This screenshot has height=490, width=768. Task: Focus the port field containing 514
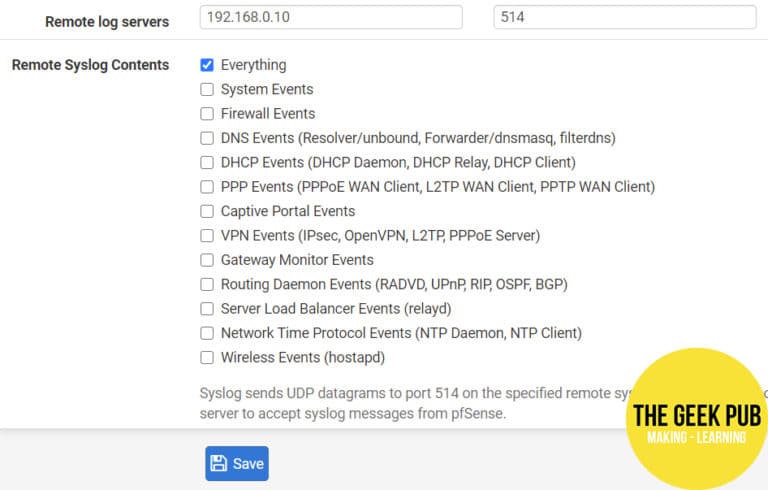[624, 18]
